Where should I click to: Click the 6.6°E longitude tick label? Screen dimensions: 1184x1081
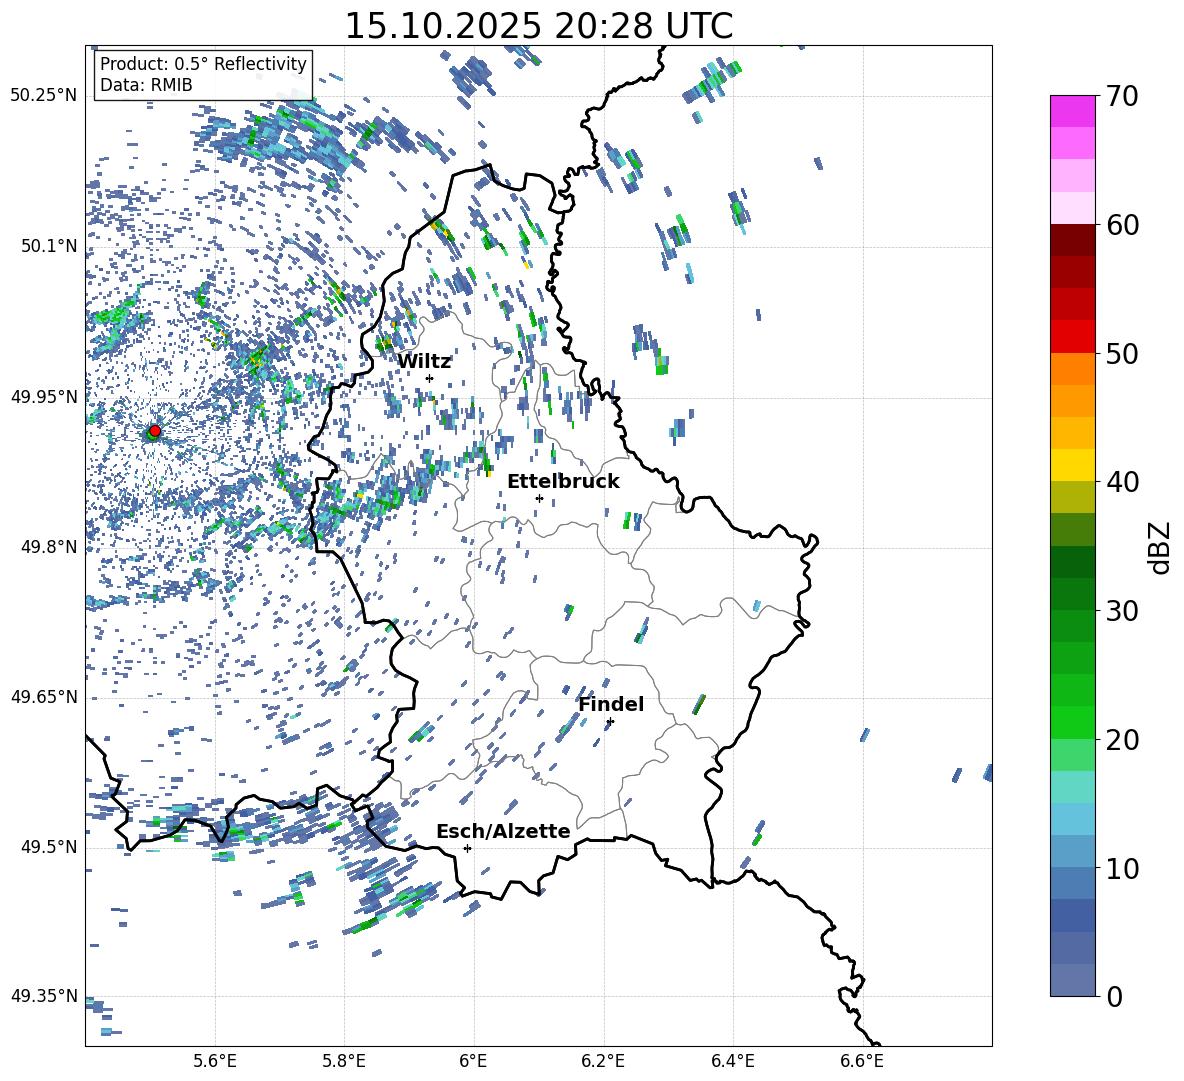coord(861,1060)
